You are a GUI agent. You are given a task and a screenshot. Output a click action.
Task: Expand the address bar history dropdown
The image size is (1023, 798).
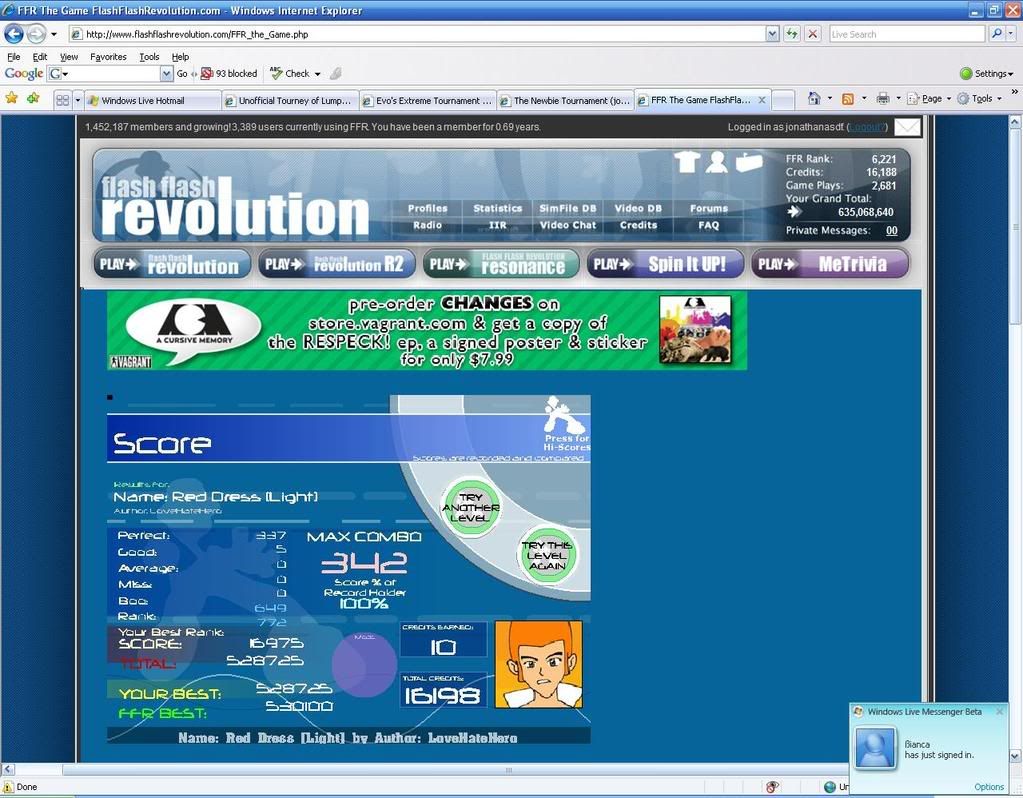point(772,34)
